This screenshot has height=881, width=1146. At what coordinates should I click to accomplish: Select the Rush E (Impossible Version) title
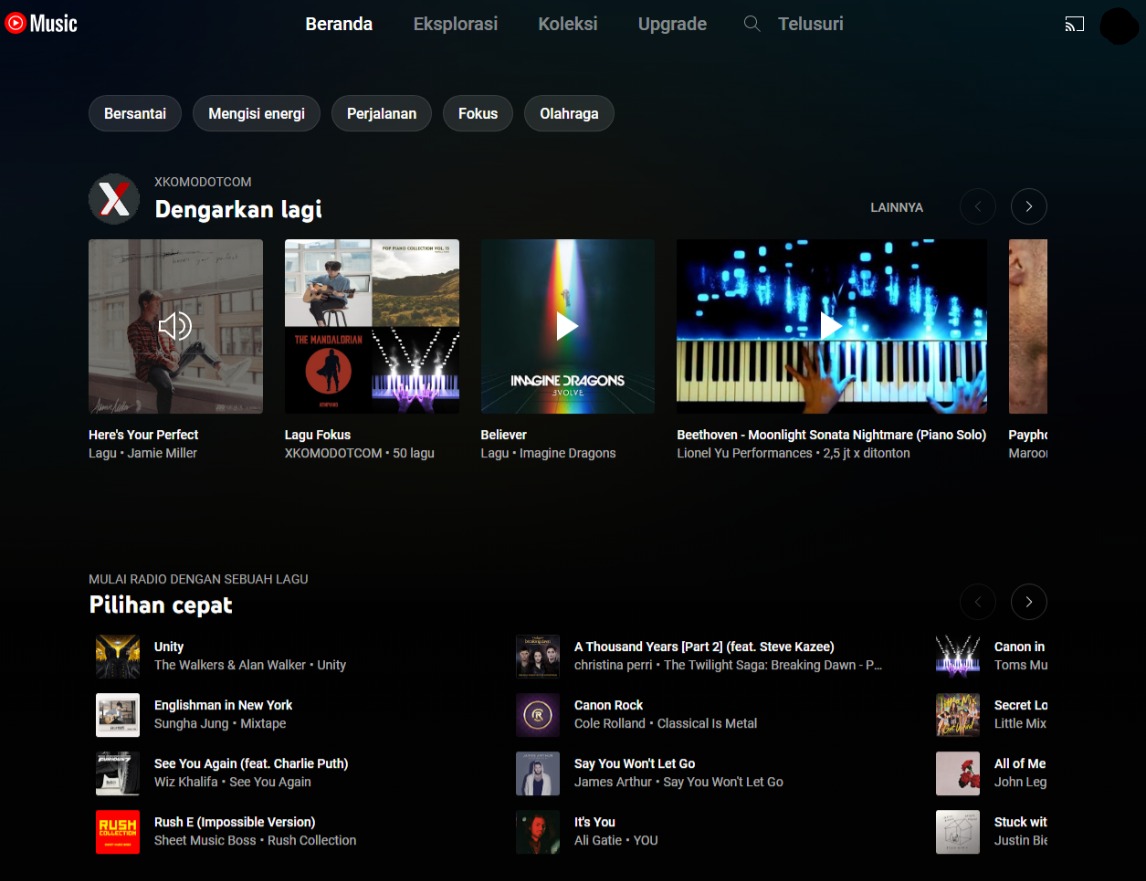coord(235,823)
